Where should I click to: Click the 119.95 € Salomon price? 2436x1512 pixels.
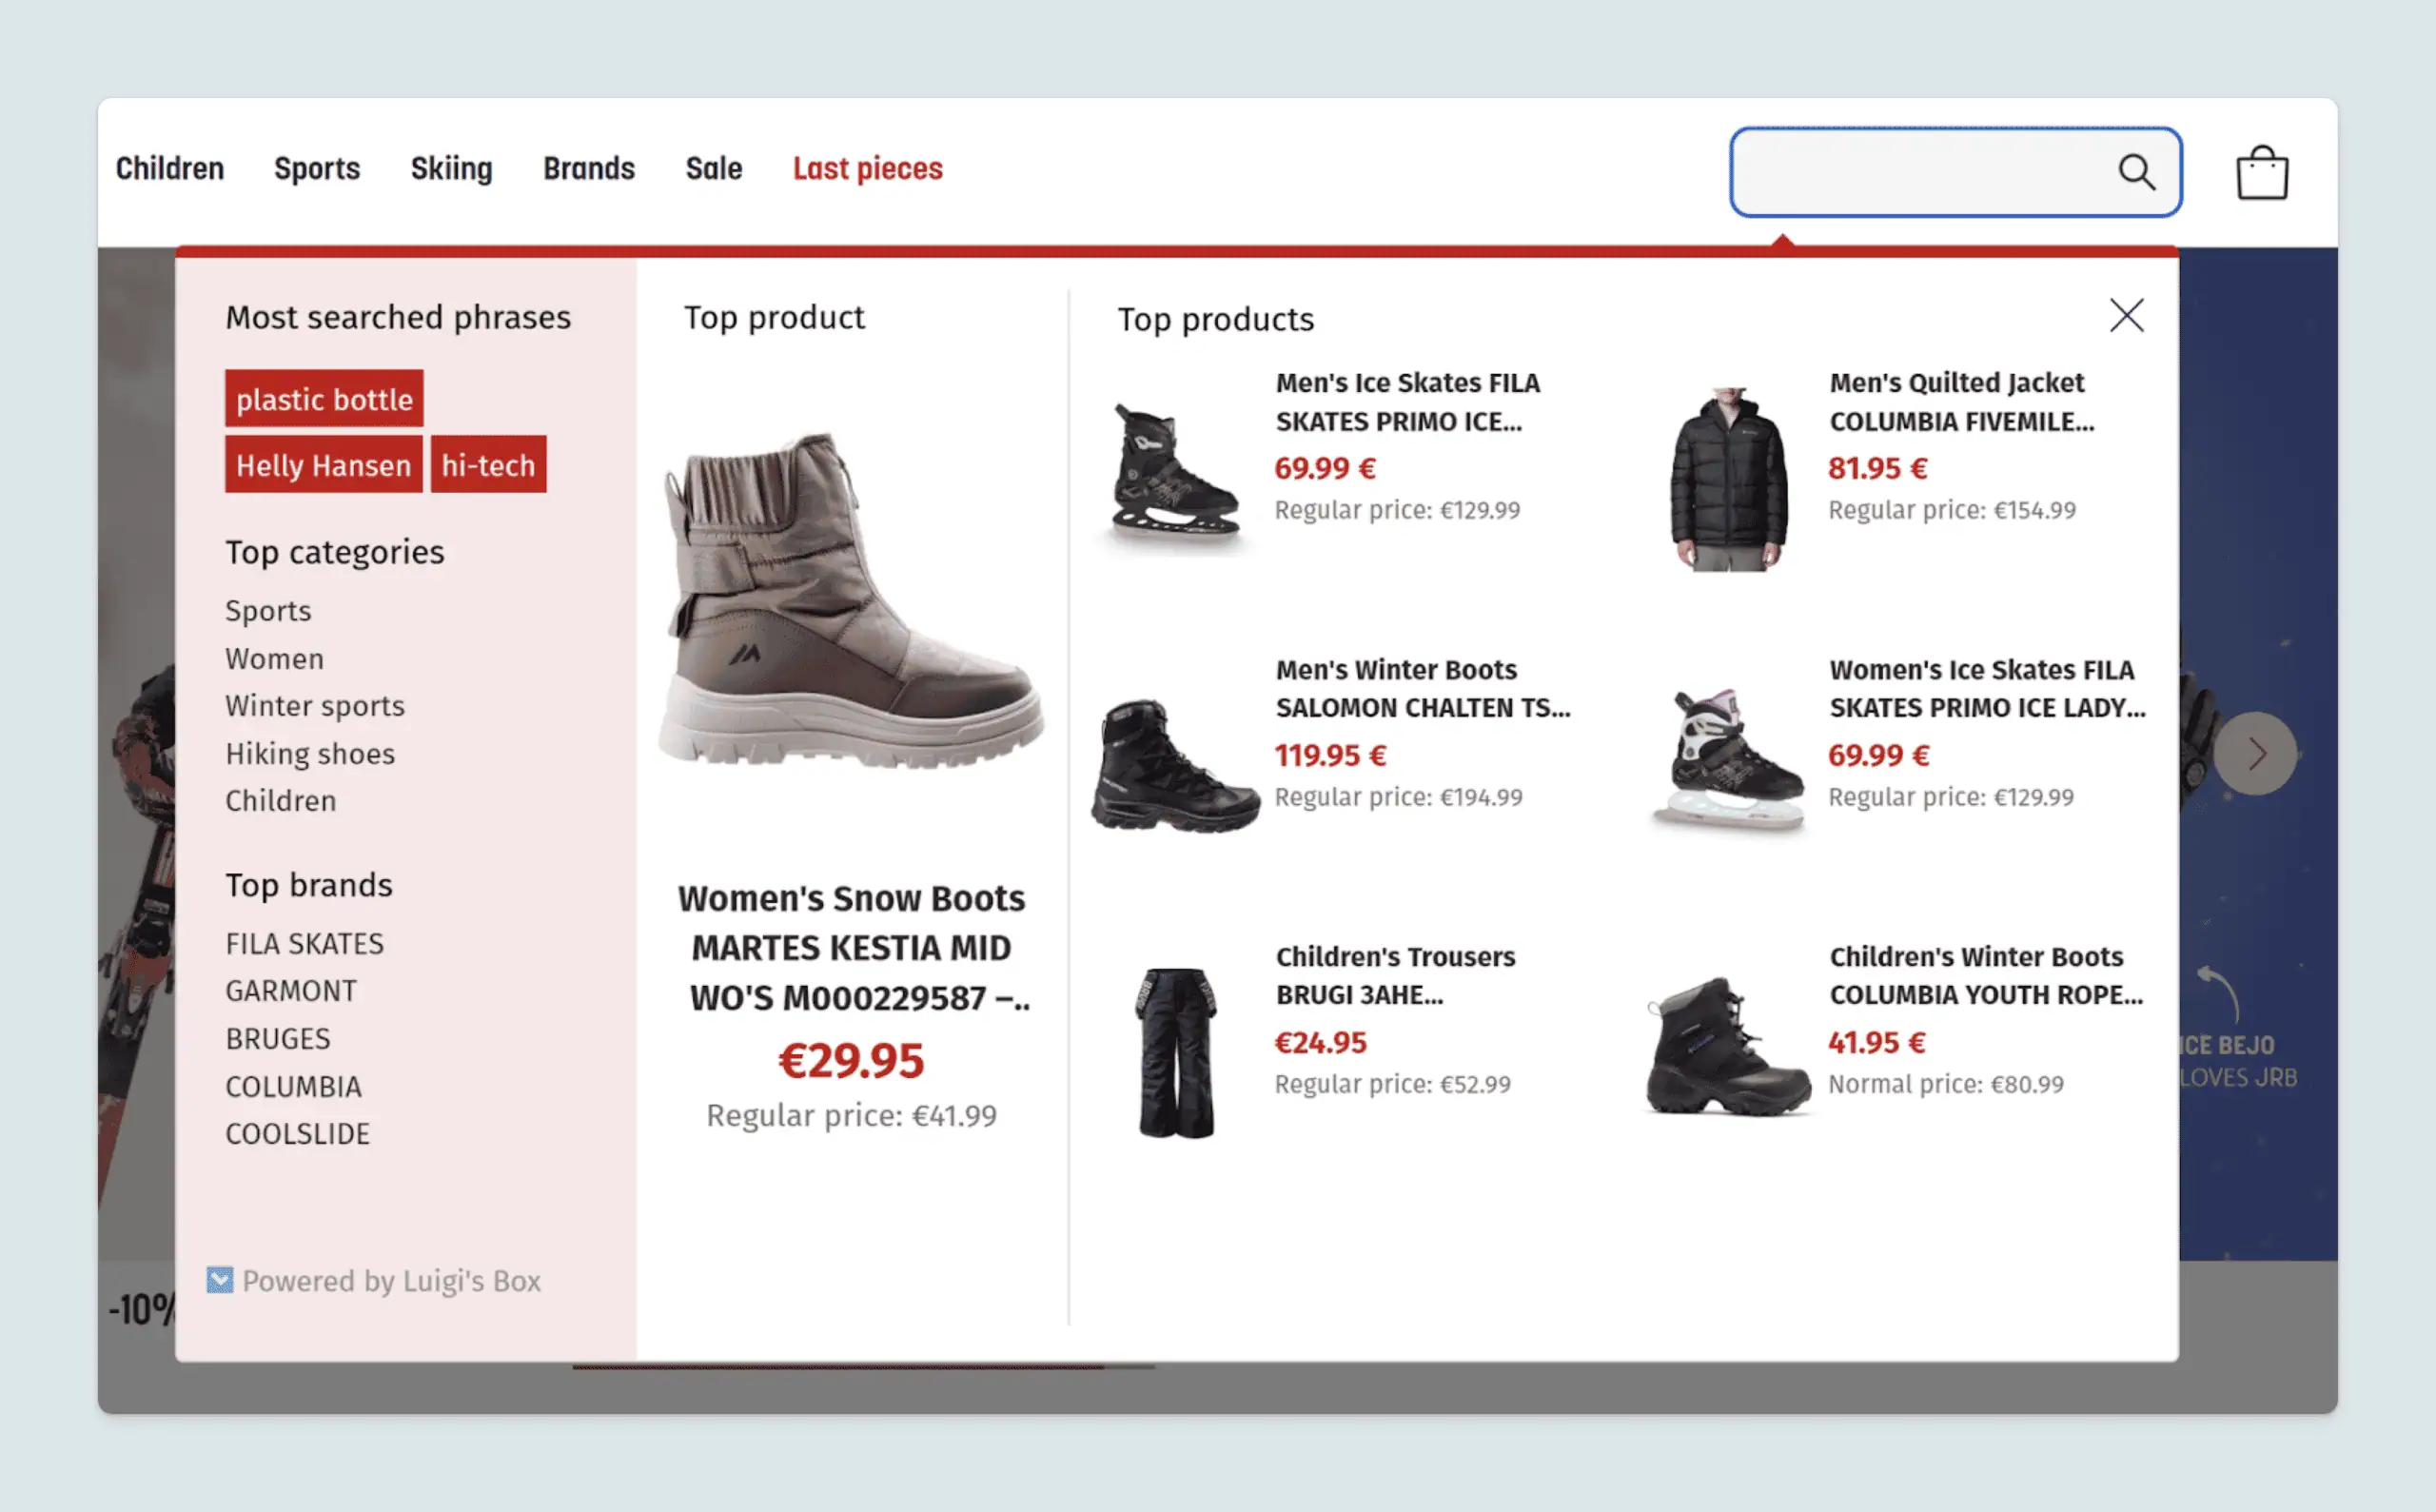pos(1330,756)
